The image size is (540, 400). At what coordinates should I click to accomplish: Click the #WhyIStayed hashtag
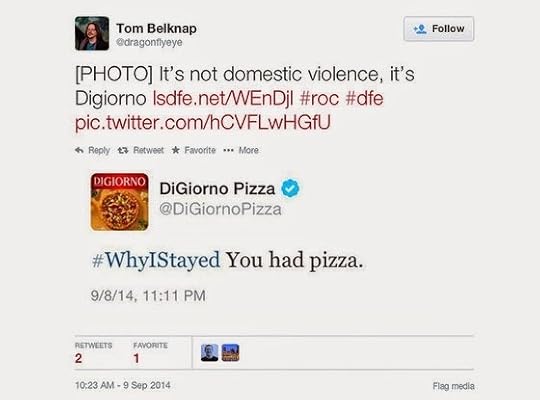tap(156, 260)
